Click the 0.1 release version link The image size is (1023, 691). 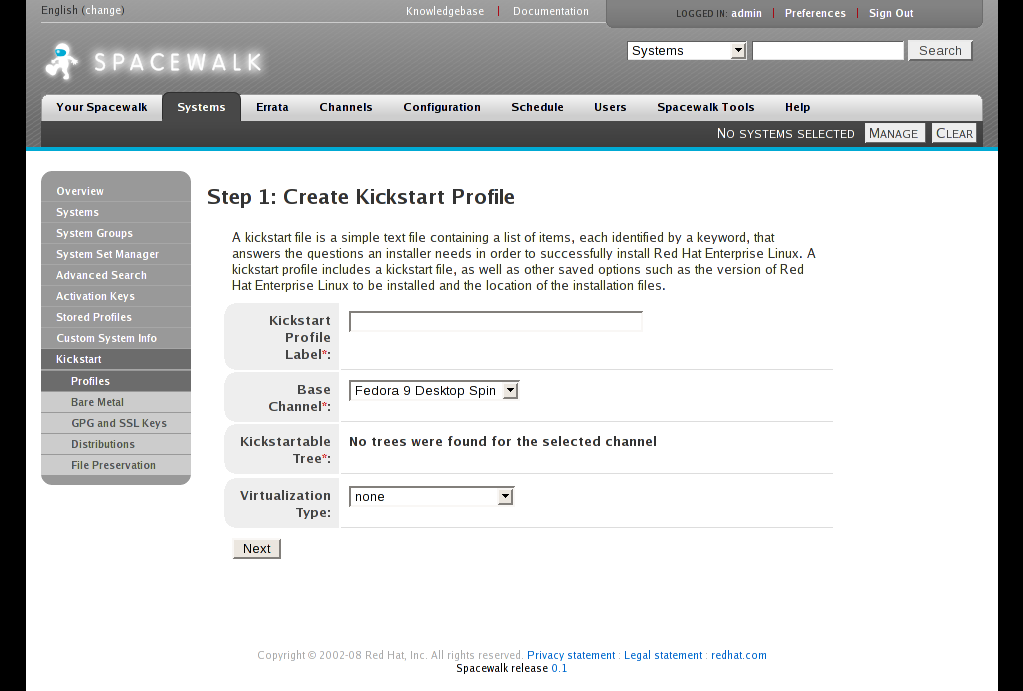tap(559, 668)
